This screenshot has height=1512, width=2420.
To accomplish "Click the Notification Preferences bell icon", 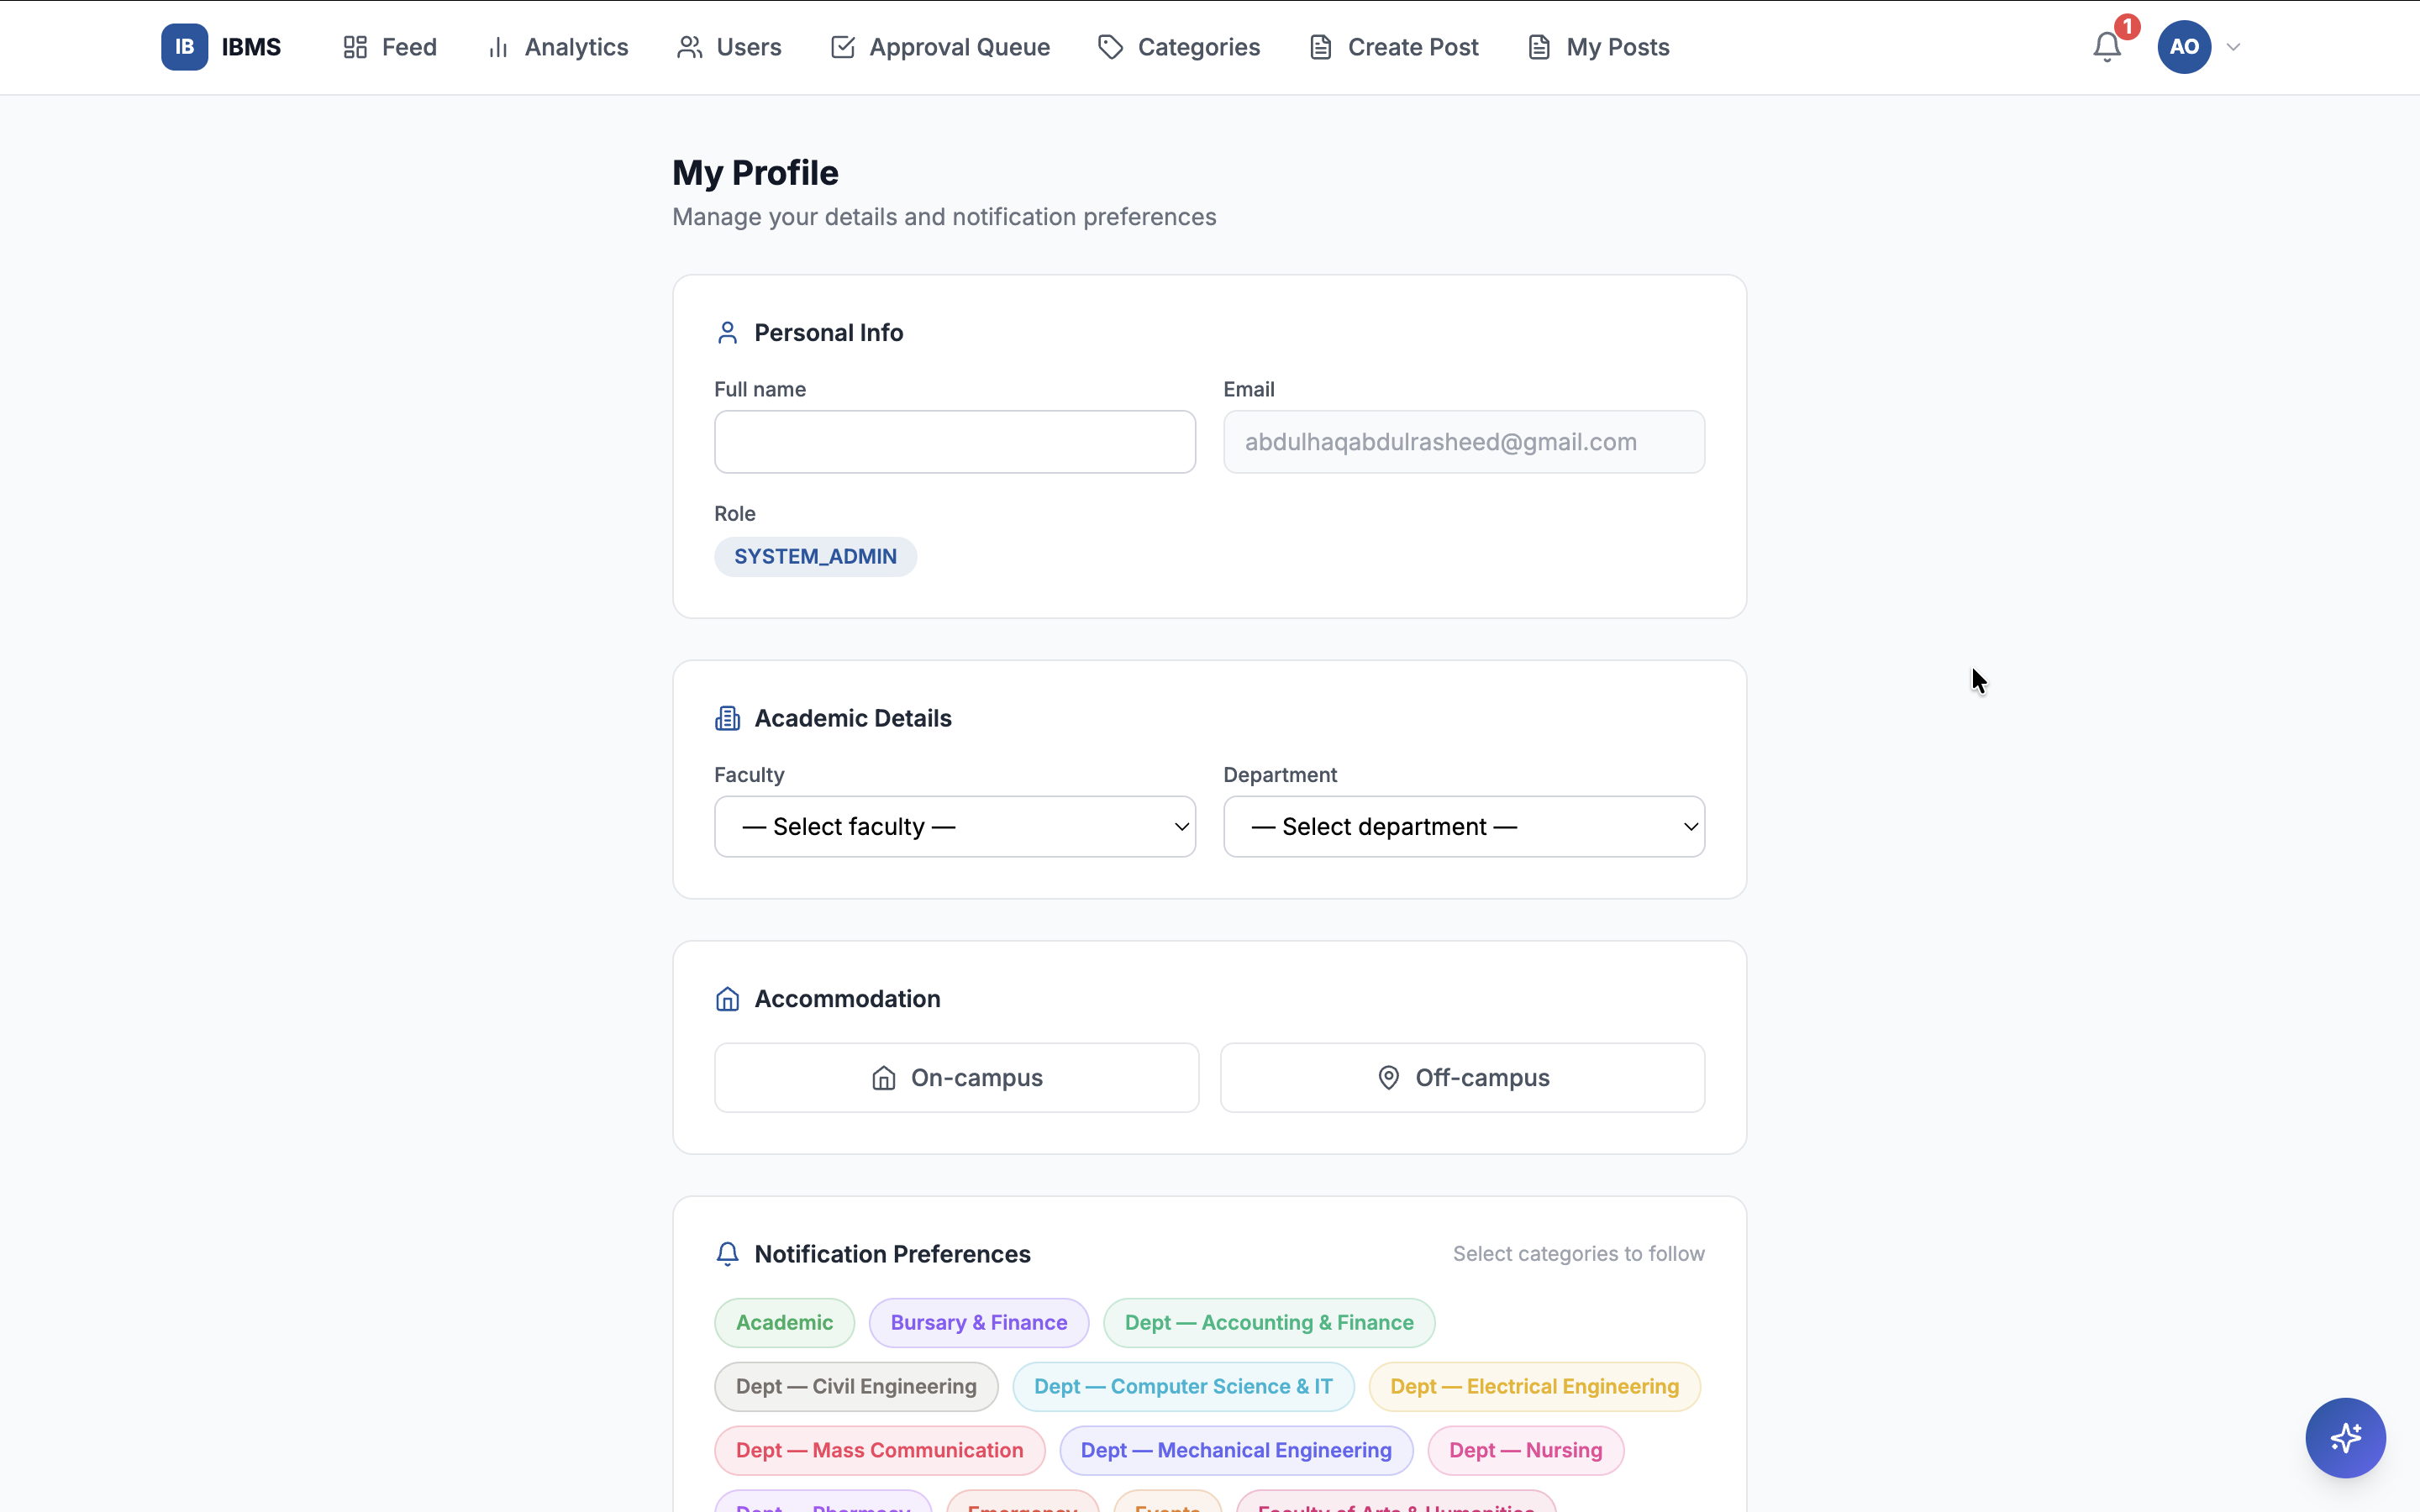I will click(x=727, y=1254).
